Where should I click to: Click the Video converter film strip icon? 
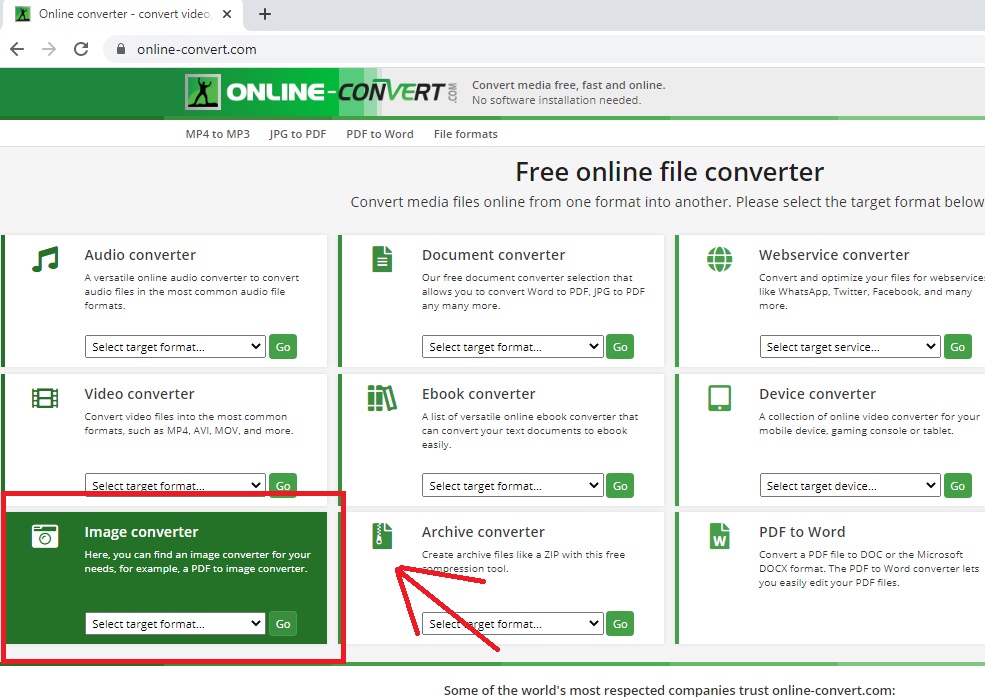coord(45,398)
